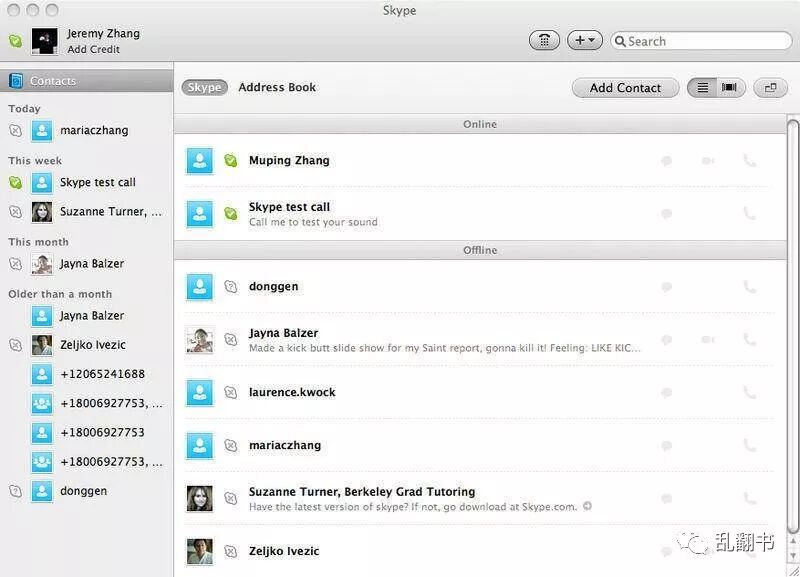The image size is (800, 577).
Task: Click call icon for mariaczhang contact row
Action: tap(749, 445)
